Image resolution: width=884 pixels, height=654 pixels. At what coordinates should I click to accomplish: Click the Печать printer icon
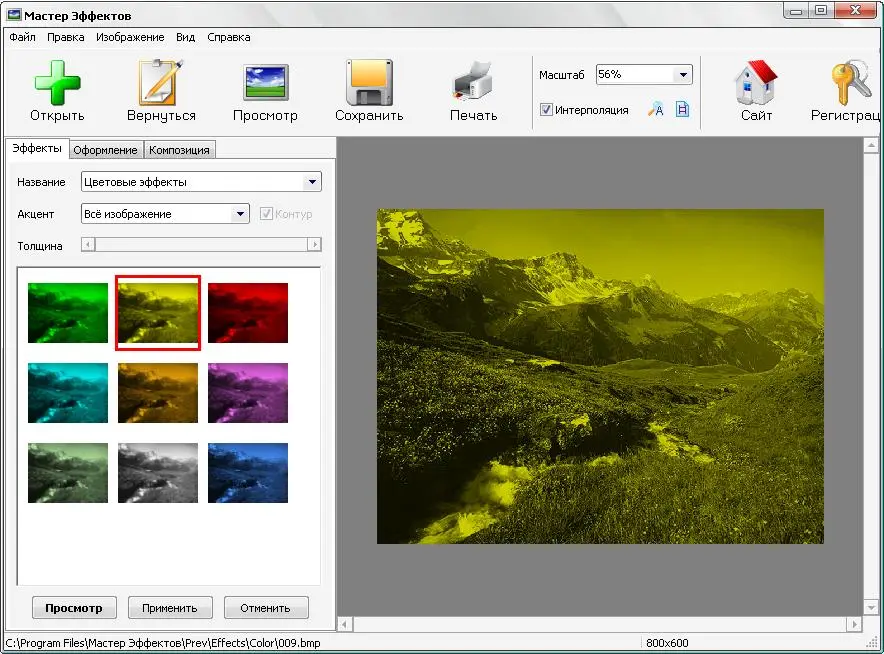point(473,83)
